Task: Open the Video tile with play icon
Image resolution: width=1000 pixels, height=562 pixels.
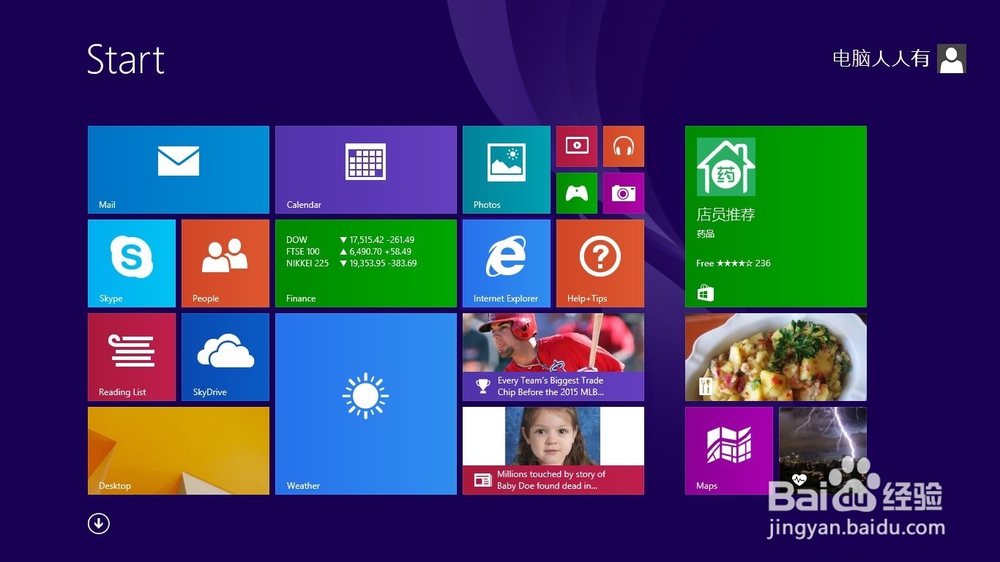Action: click(577, 146)
